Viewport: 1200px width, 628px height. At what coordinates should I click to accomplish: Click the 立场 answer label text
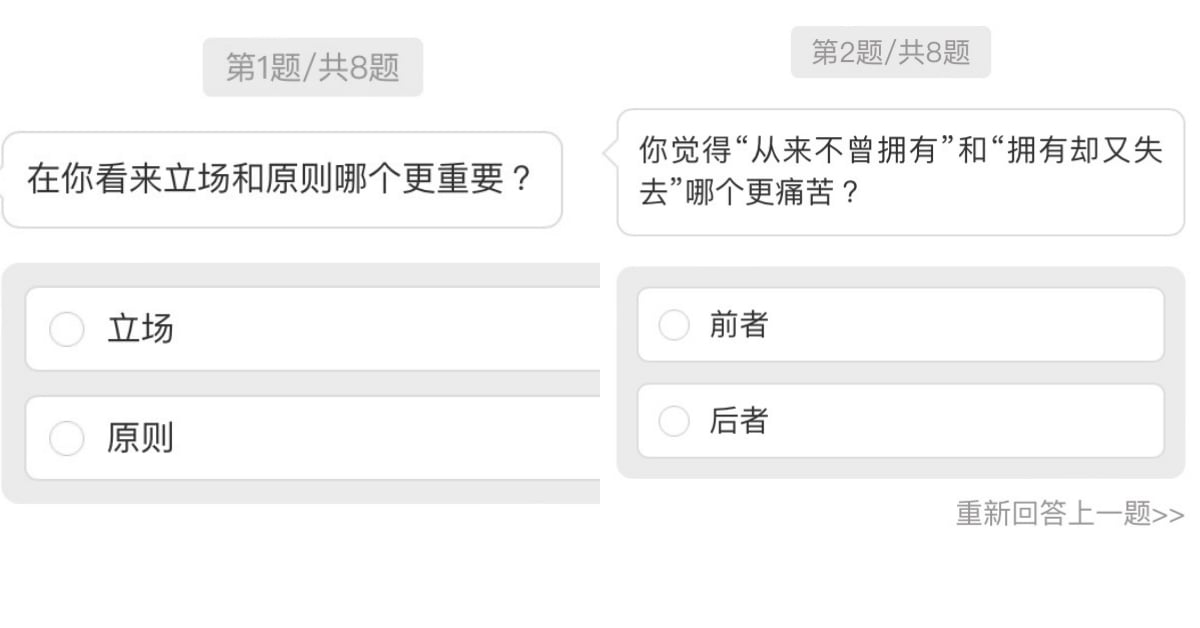pos(140,329)
